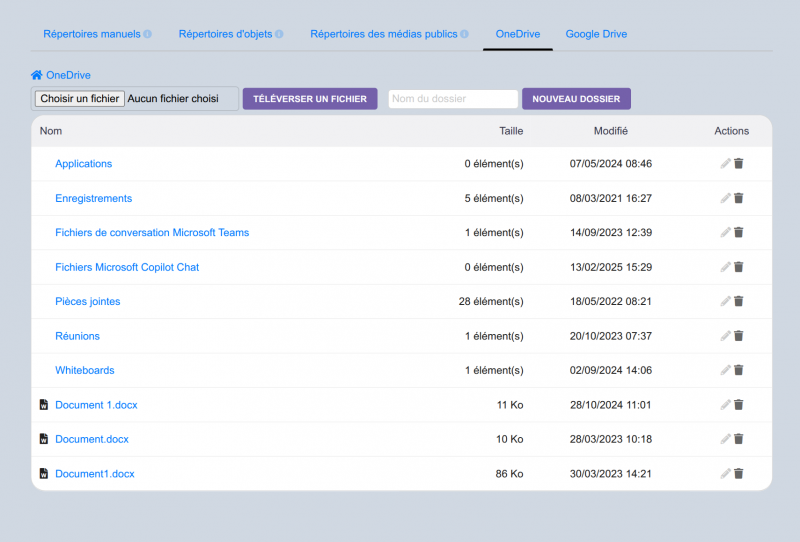Trash the Fichiers de conversation Microsoft Teams folder
The image size is (800, 542).
738,232
